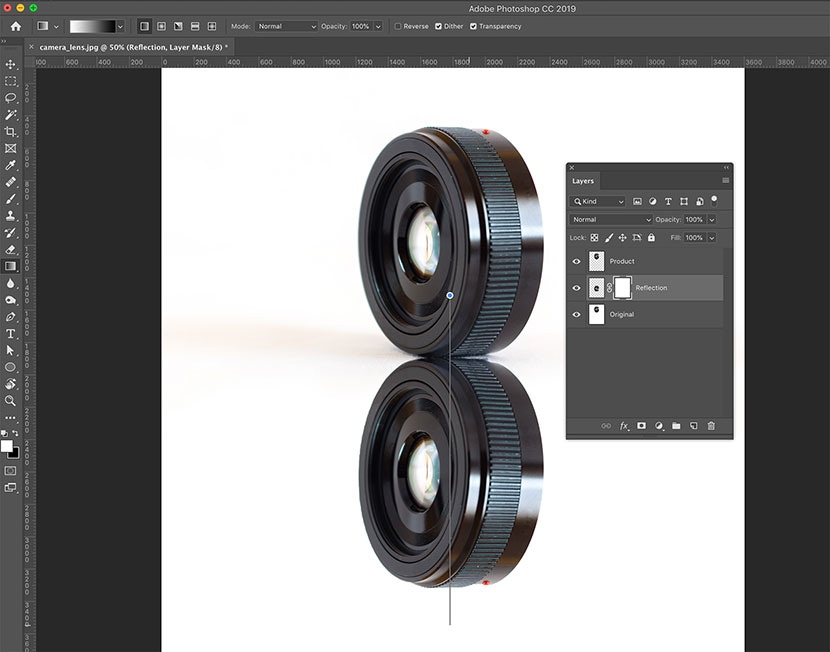Open the gradient Mode dropdown
The width and height of the screenshot is (830, 652).
click(x=286, y=26)
